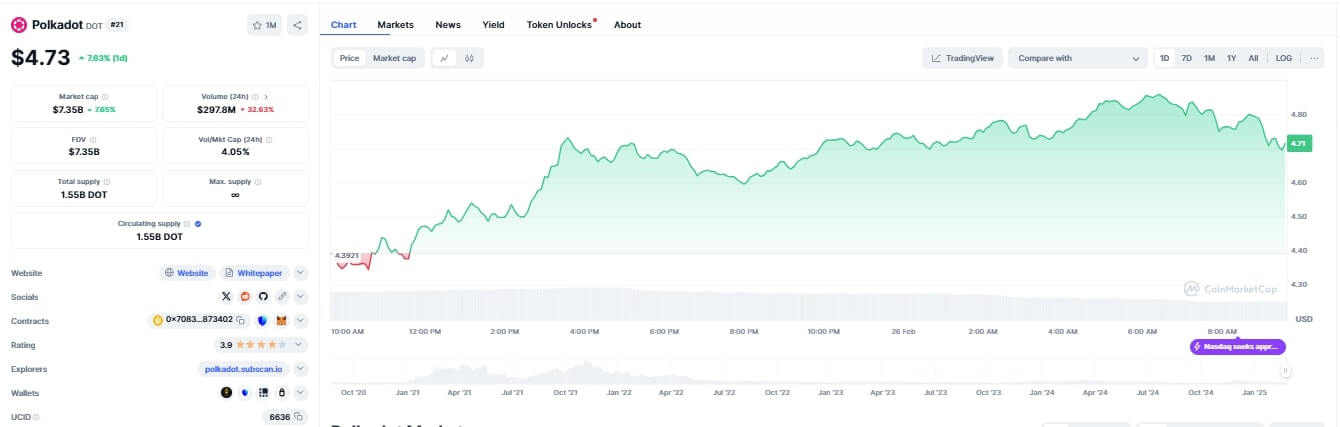Click the share icon beside the watchlist star
Viewport: 1340px width, 427px height.
[297, 25]
